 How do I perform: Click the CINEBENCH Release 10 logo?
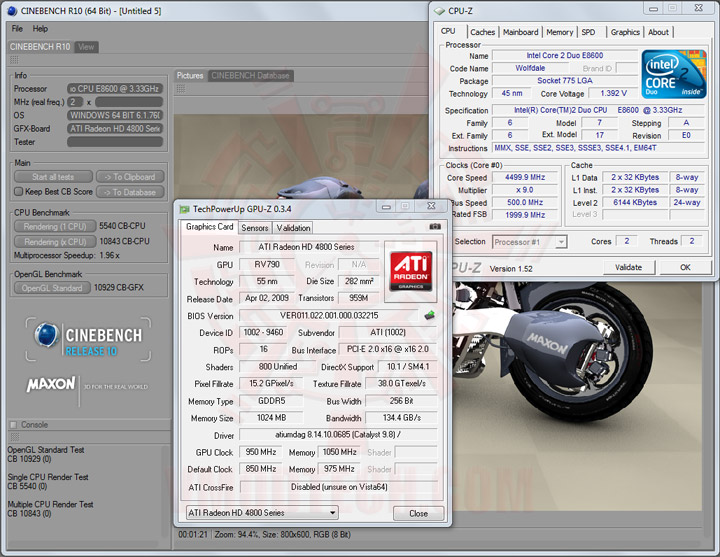click(x=88, y=339)
